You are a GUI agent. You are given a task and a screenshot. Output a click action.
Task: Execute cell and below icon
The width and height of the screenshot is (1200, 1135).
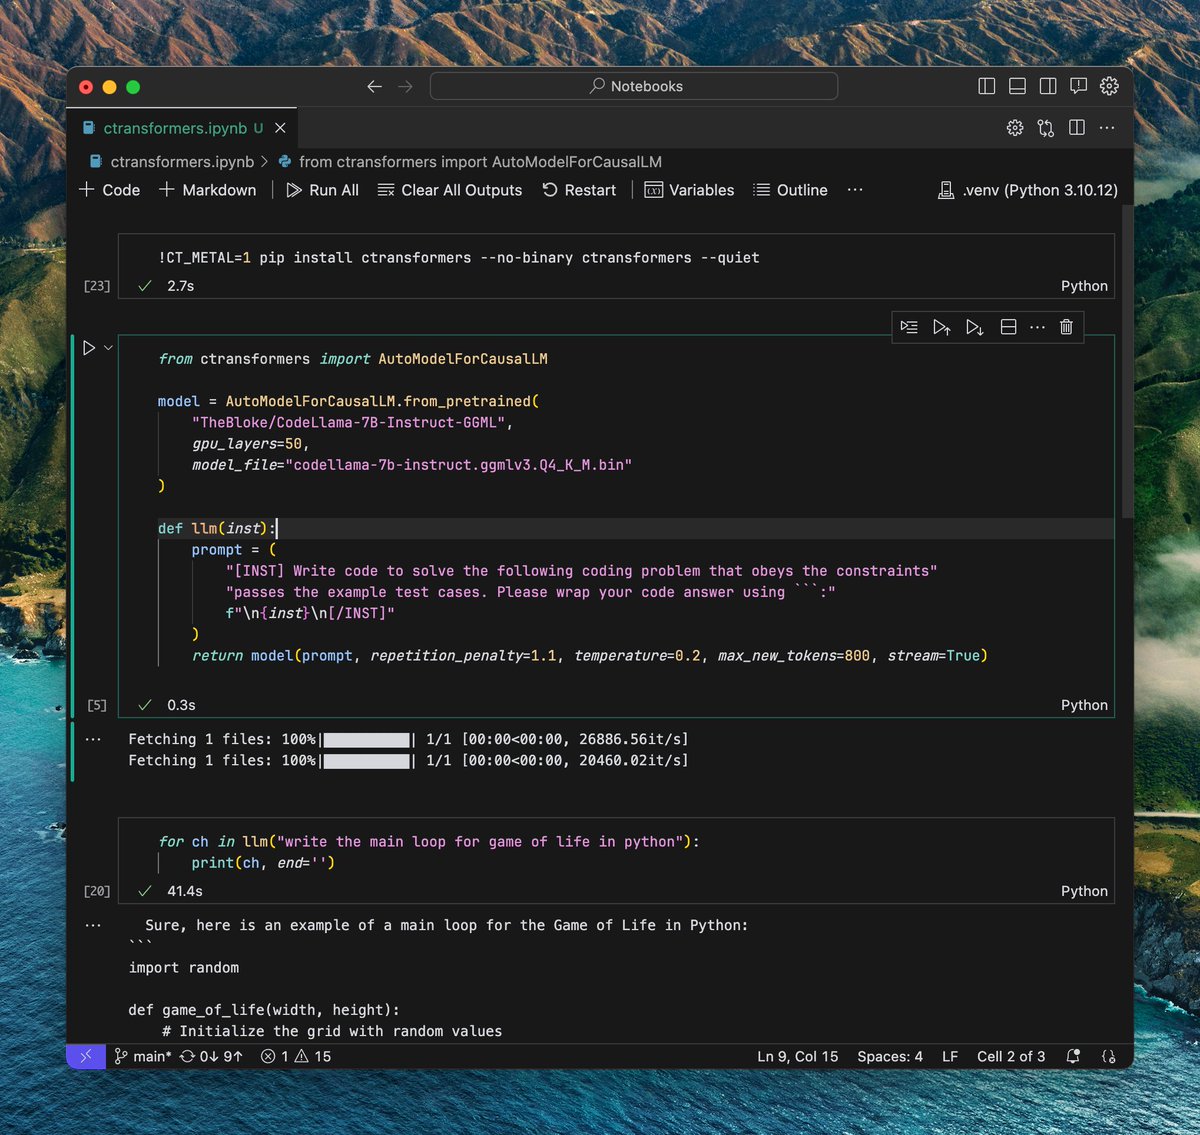975,327
